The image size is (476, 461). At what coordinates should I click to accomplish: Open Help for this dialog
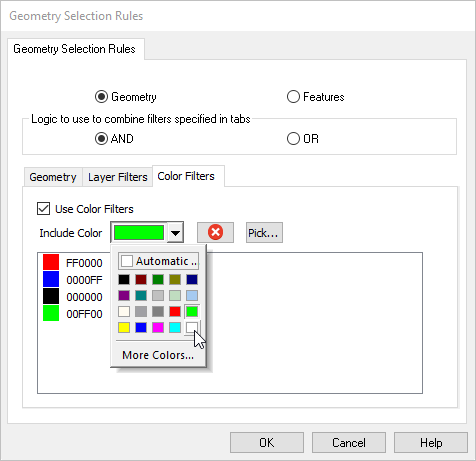tap(431, 443)
